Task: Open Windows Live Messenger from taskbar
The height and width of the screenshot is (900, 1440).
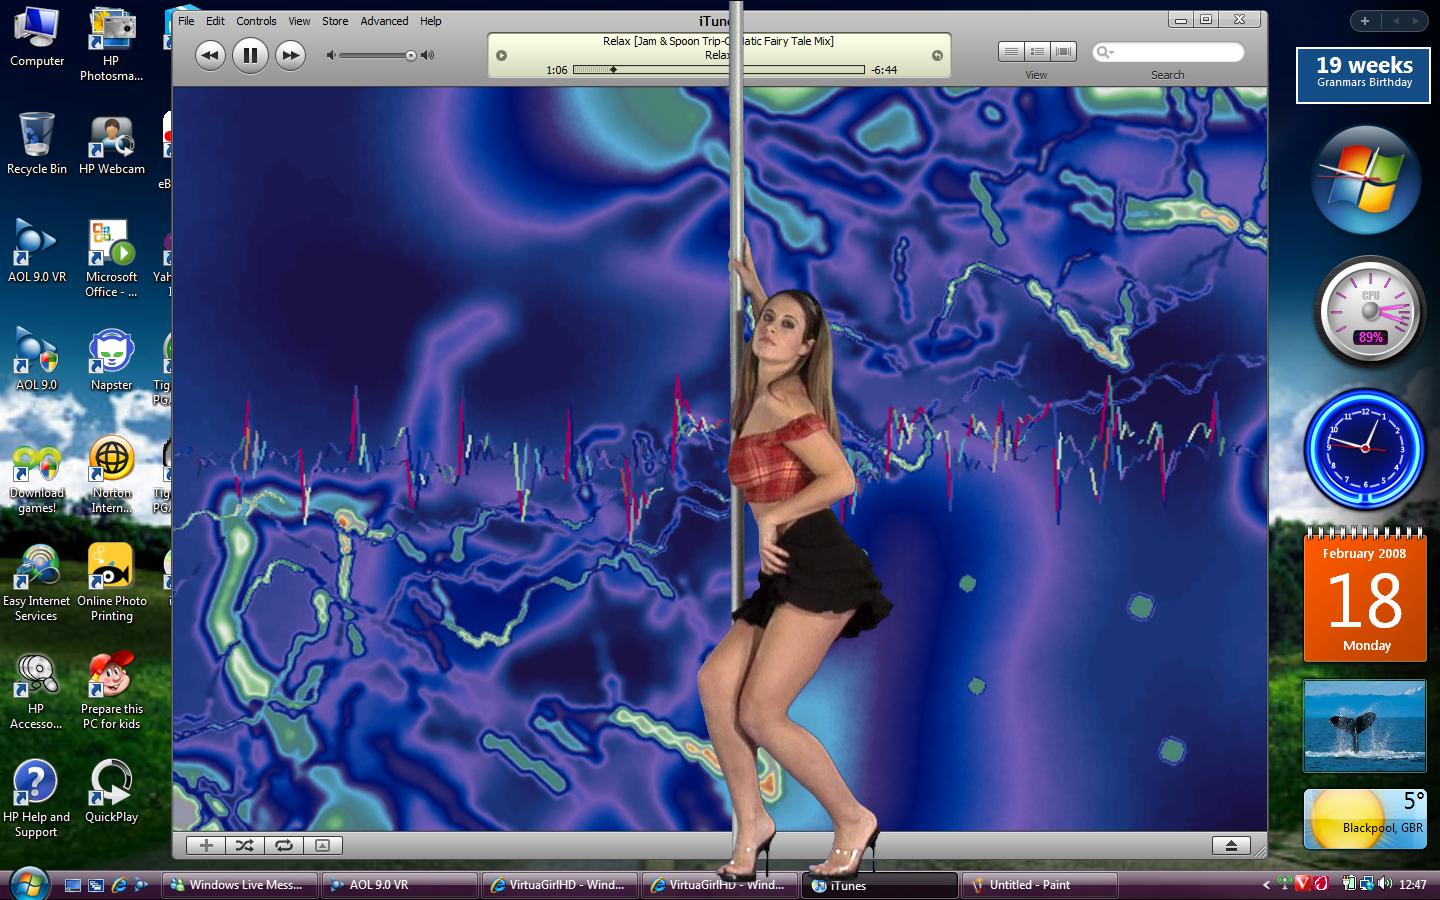Action: (x=241, y=885)
